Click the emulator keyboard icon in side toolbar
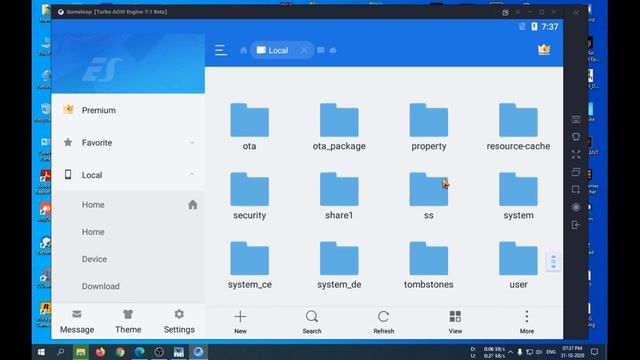 pos(576,120)
